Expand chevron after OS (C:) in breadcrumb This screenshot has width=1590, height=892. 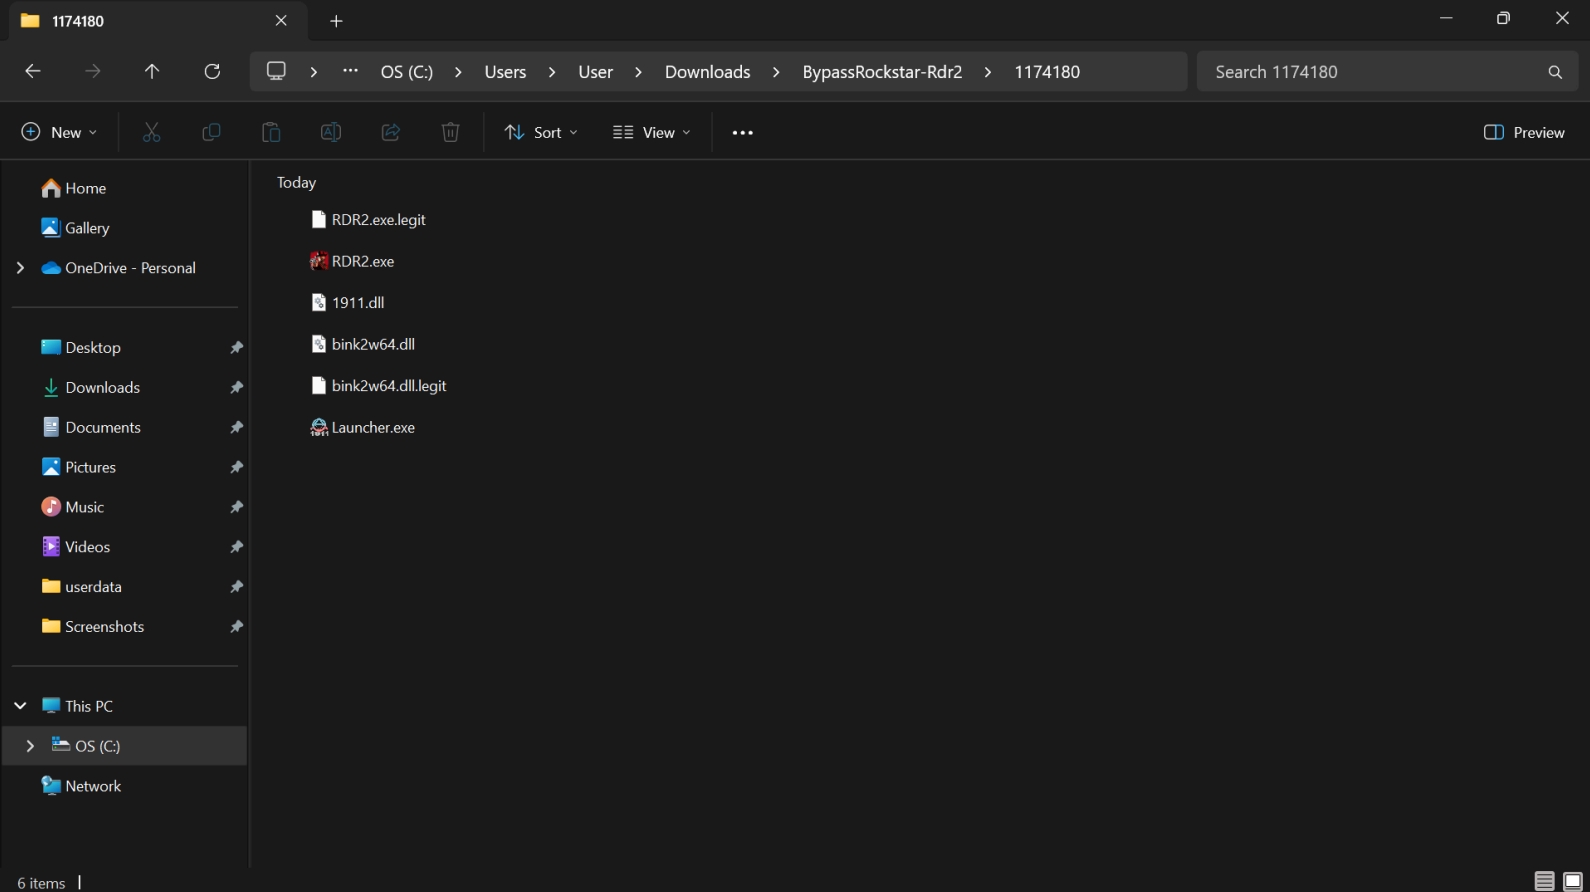tap(458, 72)
